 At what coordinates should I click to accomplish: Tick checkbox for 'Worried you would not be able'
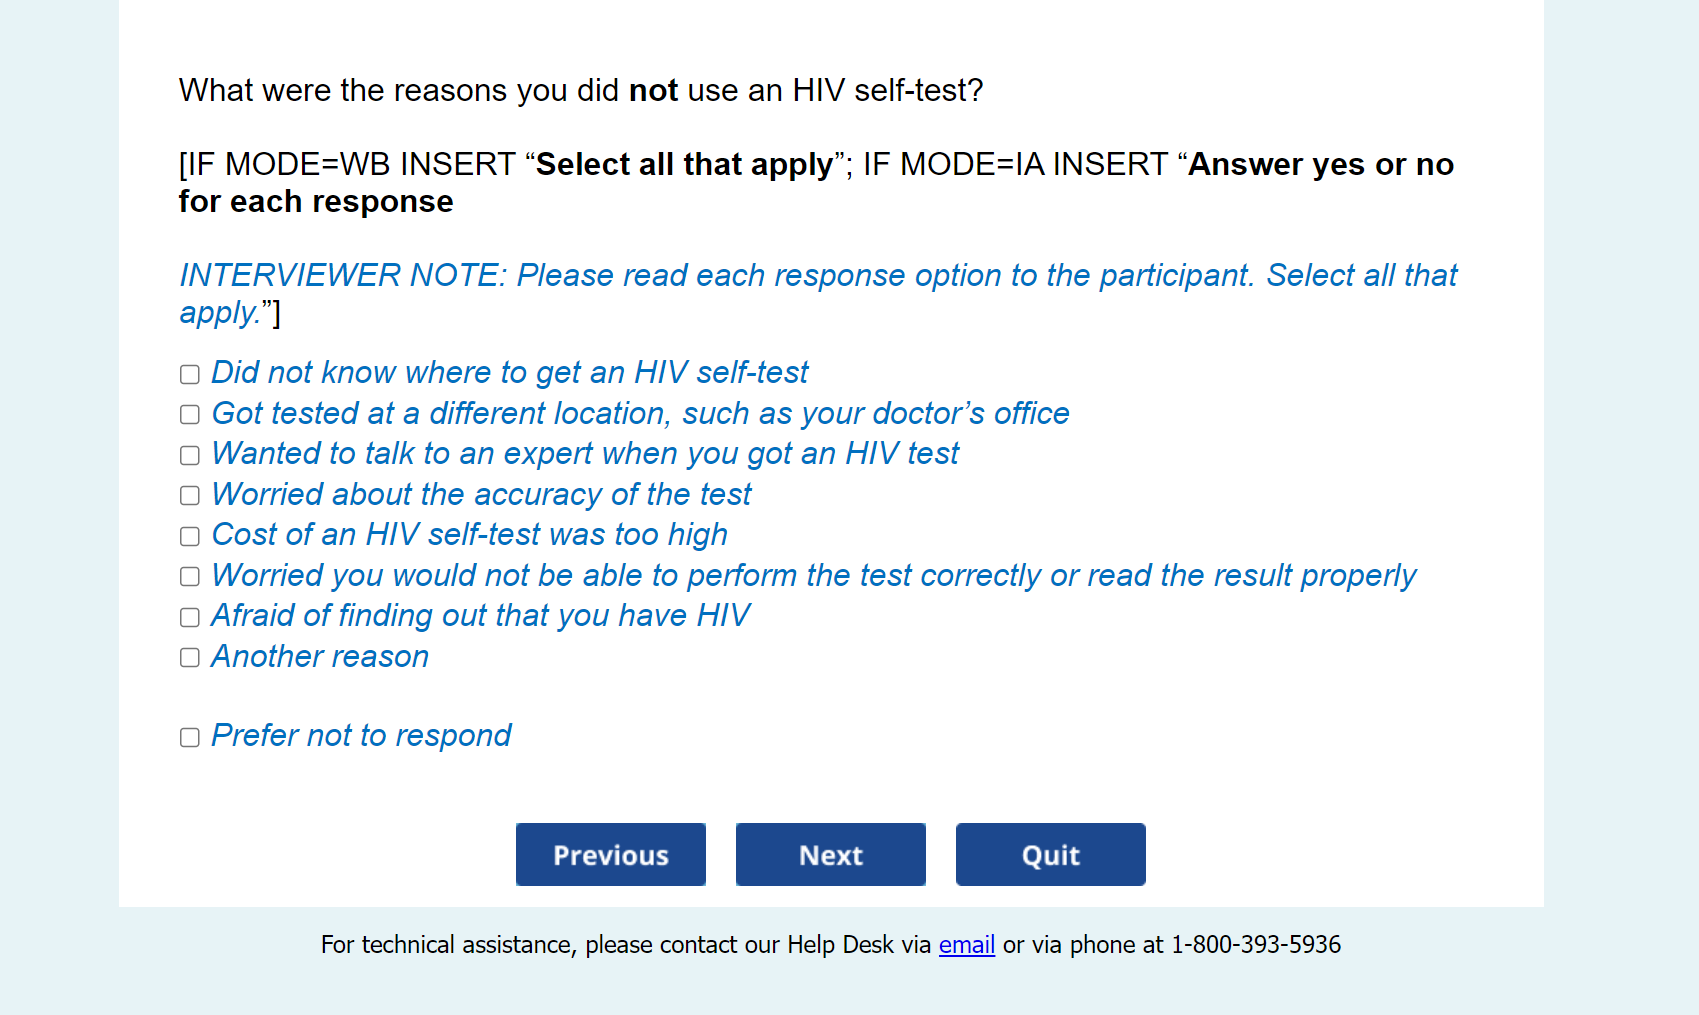point(190,577)
